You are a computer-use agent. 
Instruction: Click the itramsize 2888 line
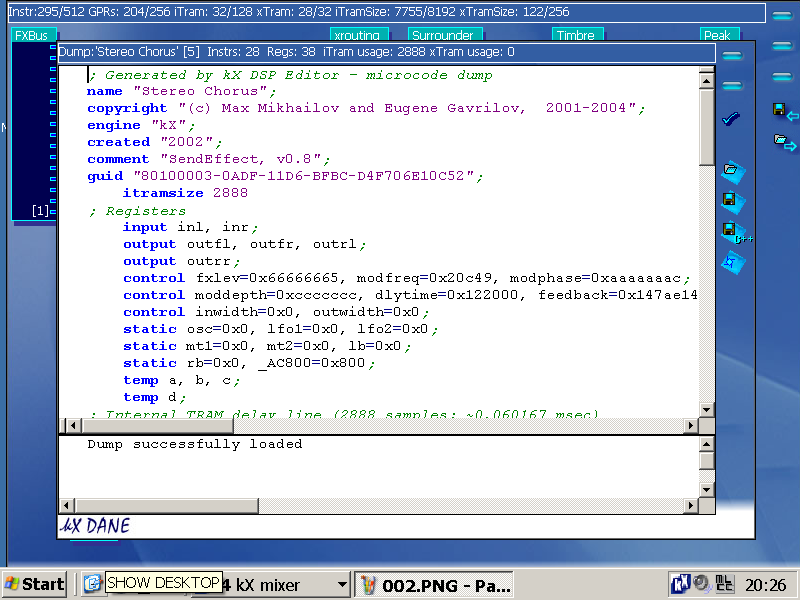click(185, 193)
